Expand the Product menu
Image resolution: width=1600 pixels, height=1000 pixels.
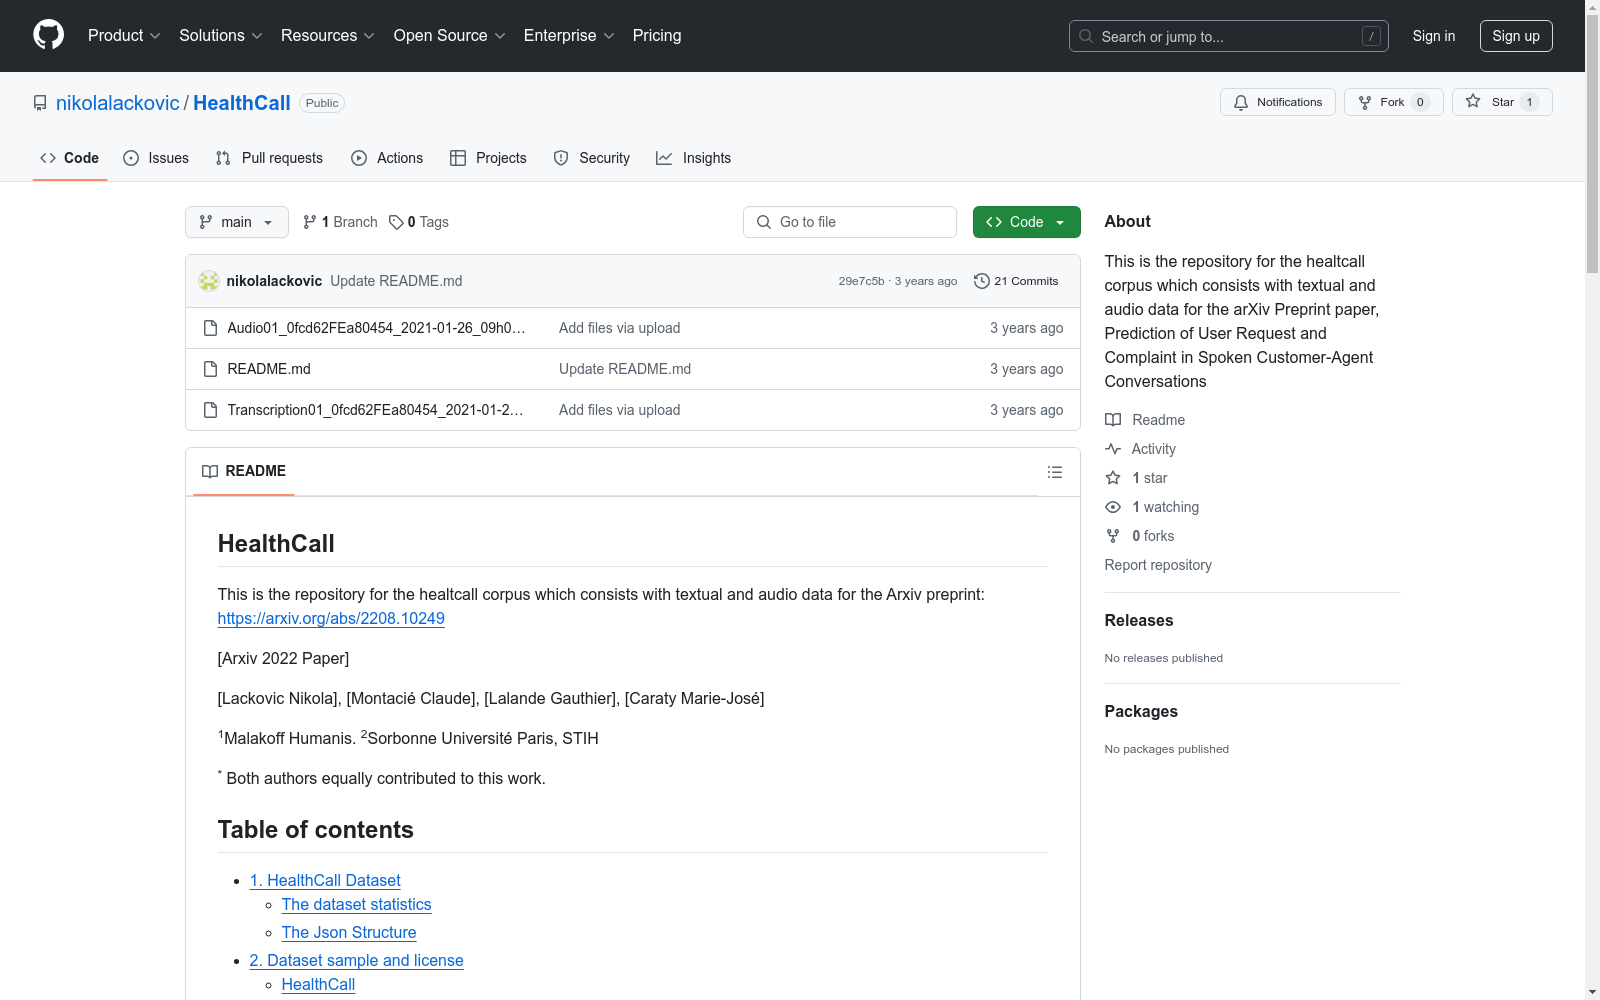point(124,36)
